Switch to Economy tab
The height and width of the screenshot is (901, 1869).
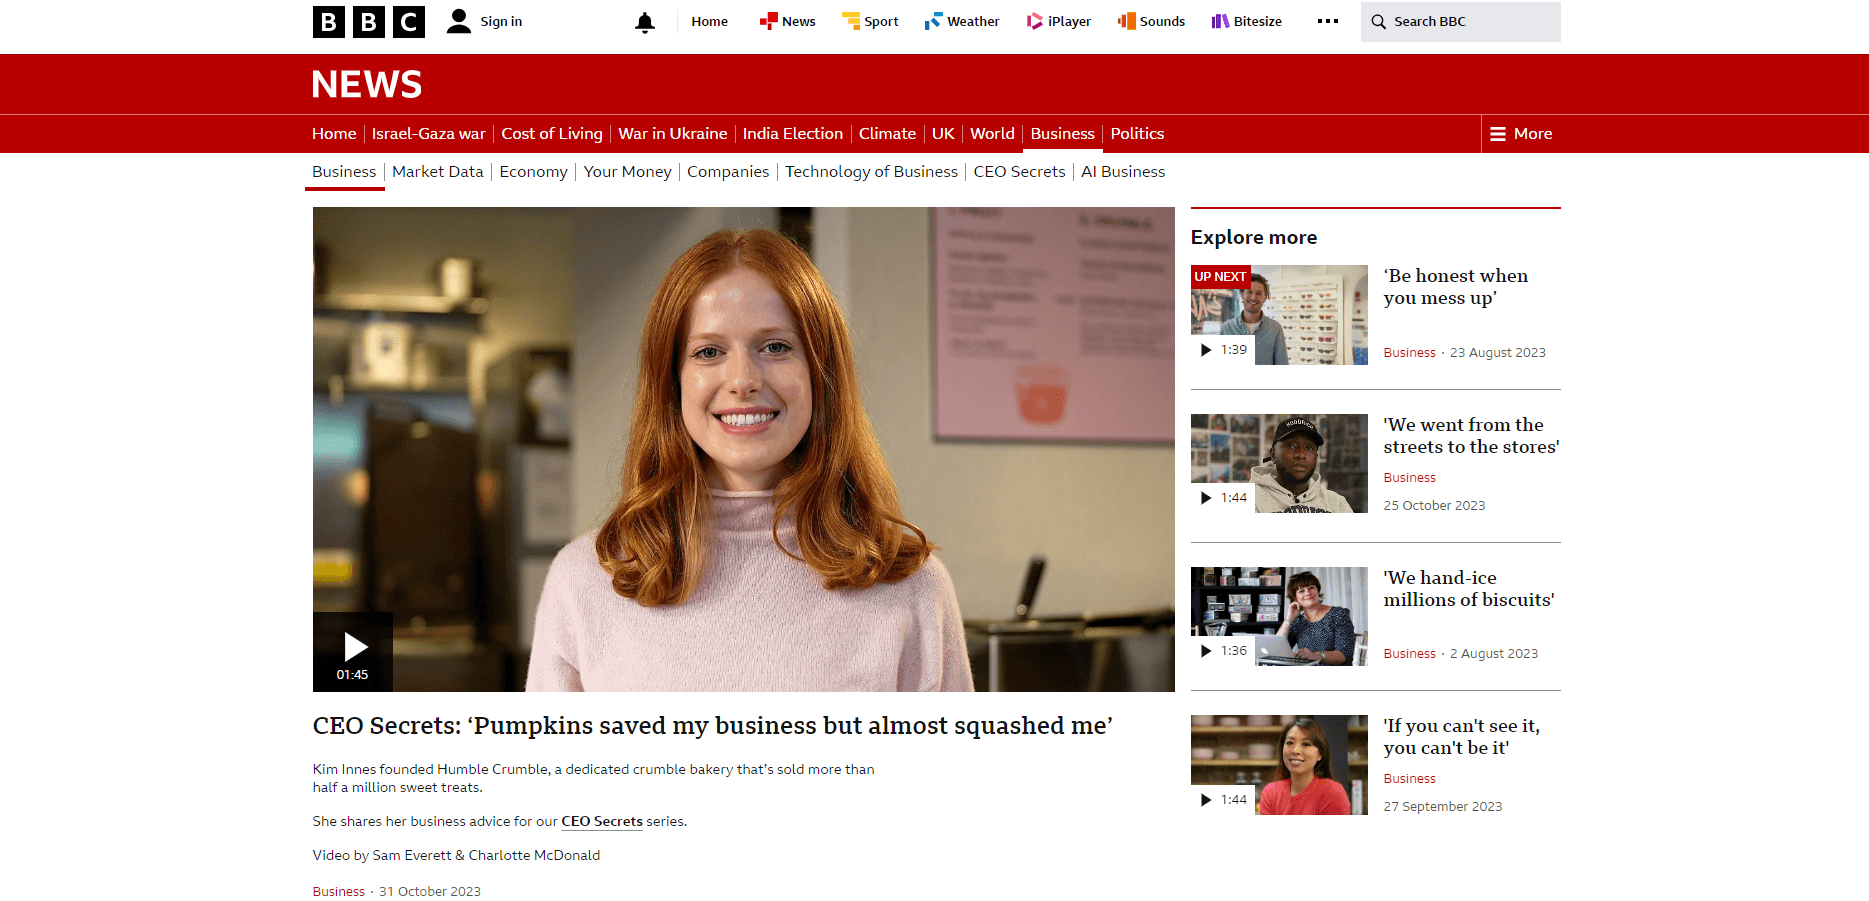click(x=533, y=172)
